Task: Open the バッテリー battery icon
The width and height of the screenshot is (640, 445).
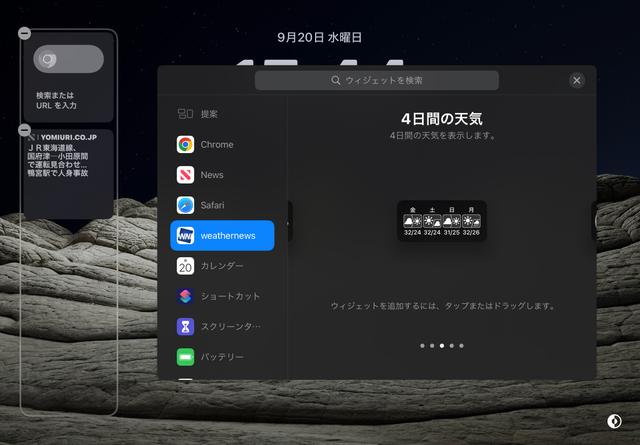Action: tap(185, 357)
